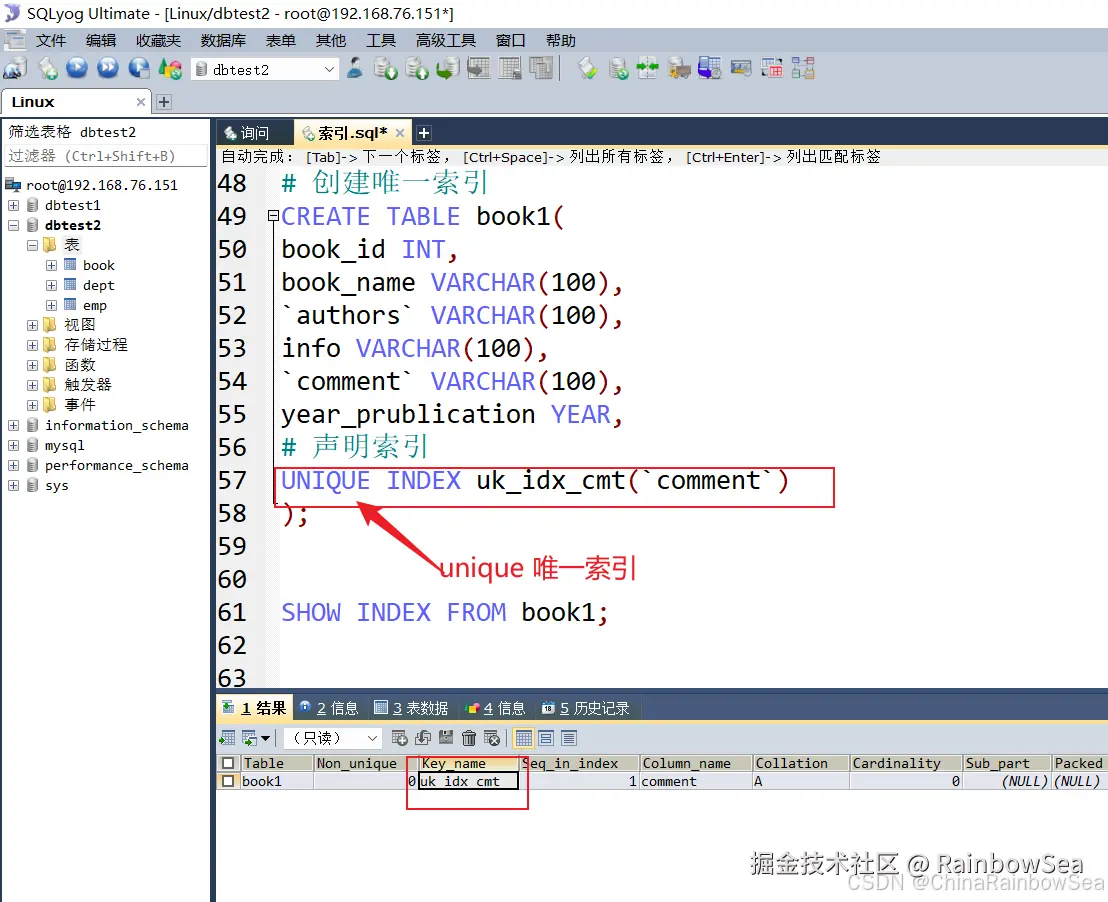Switch to the 5 历史记录 tab
Viewport: 1108px width, 902px height.
[x=586, y=708]
